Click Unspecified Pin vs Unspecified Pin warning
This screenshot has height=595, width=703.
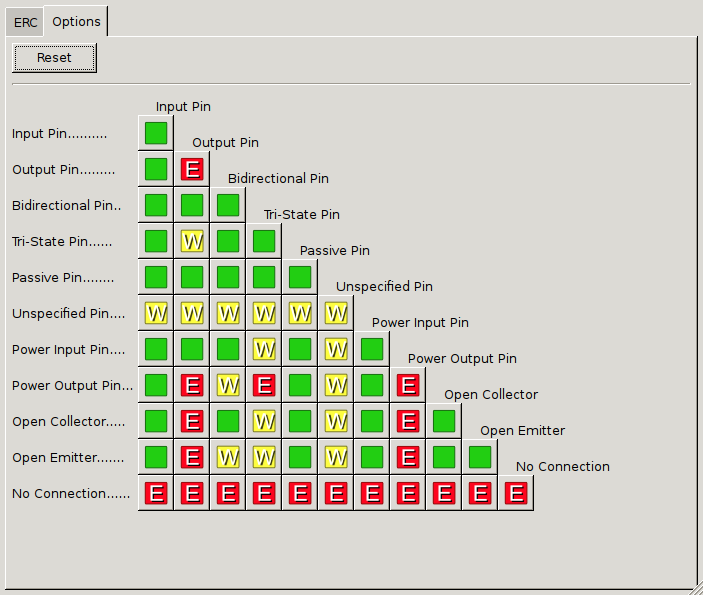(336, 313)
